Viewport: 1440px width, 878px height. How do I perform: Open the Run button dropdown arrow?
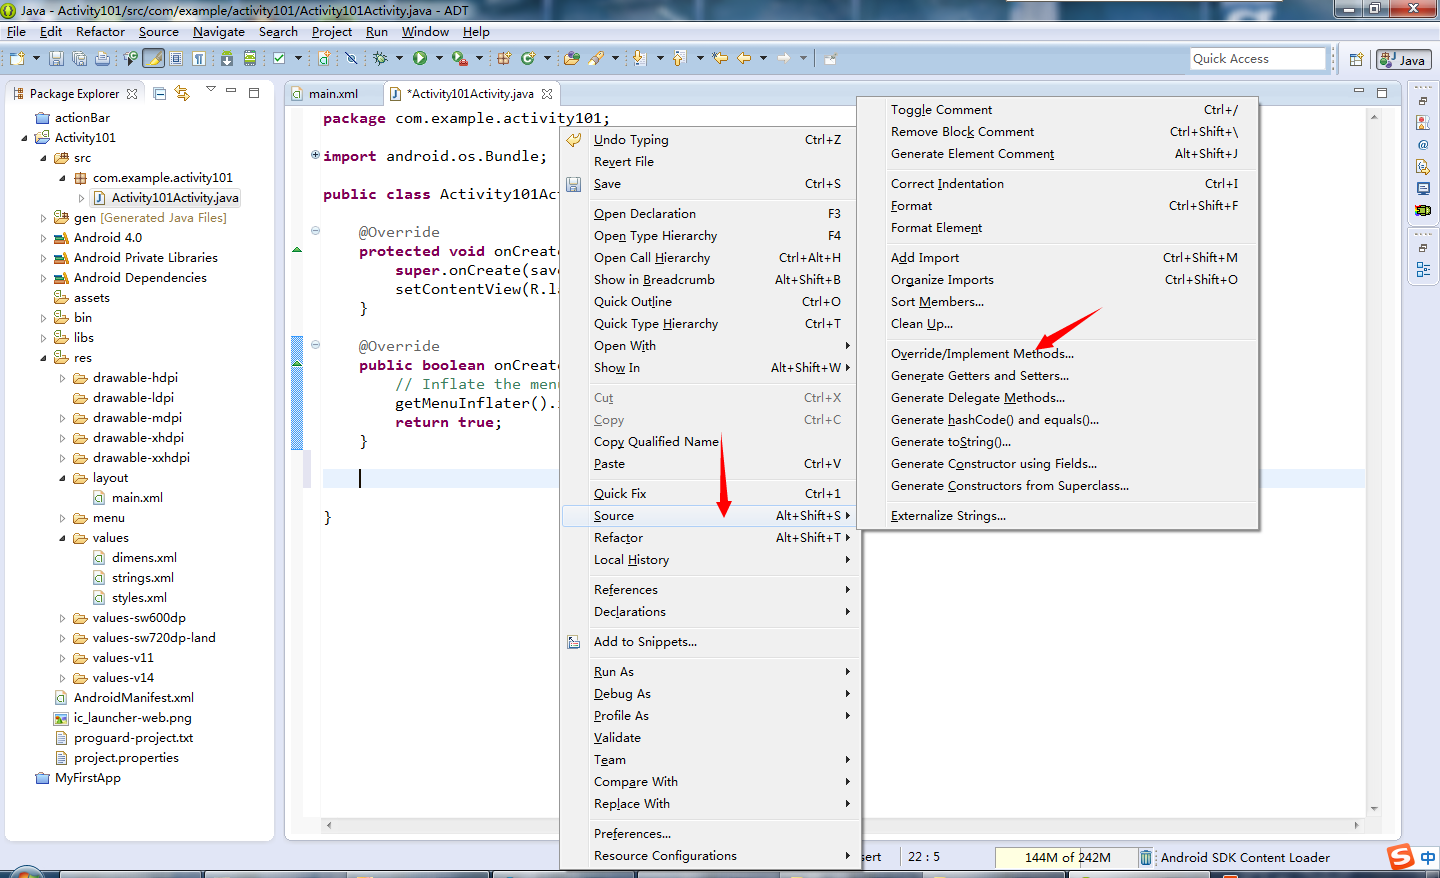coord(439,59)
